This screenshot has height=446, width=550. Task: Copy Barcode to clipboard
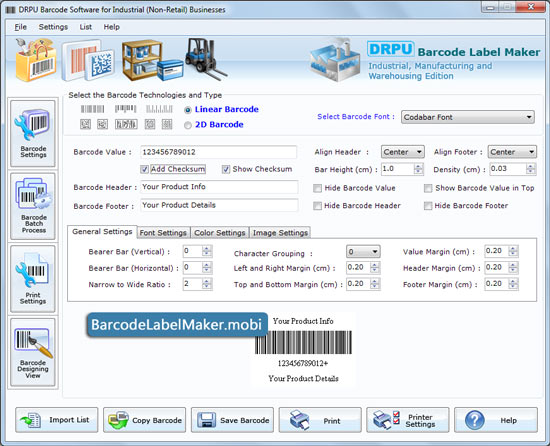(x=145, y=420)
